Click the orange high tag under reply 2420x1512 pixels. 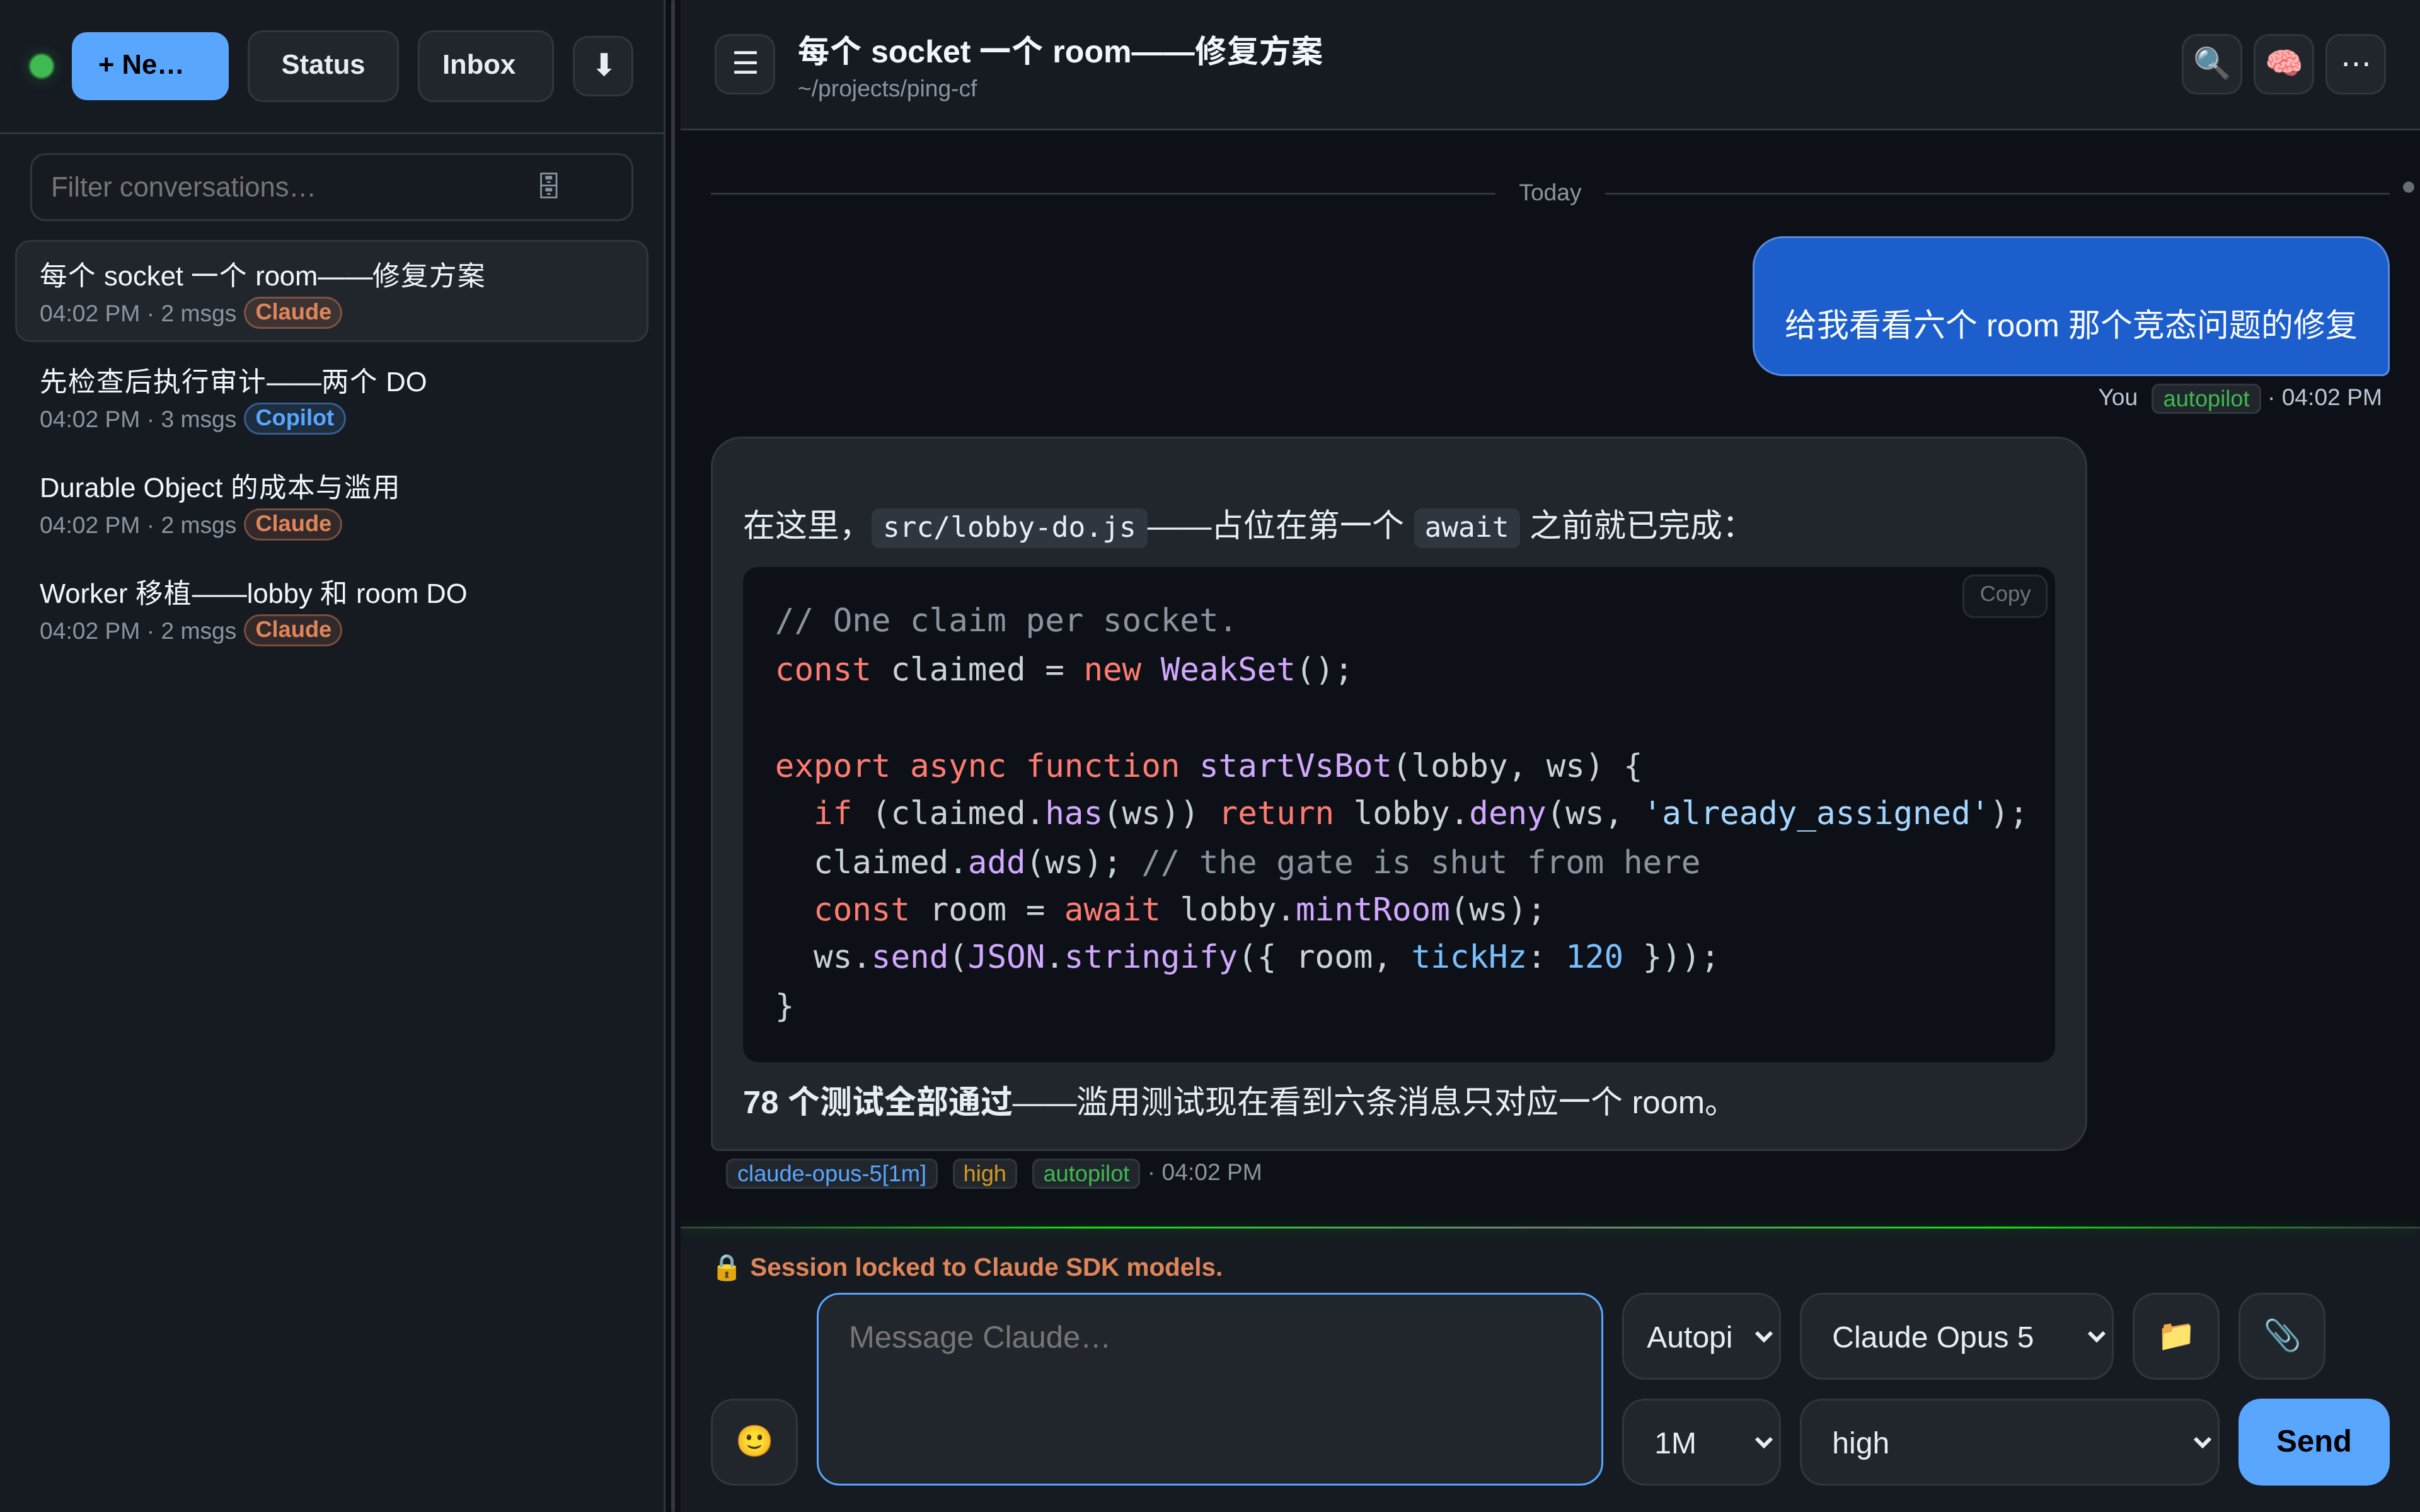(x=984, y=1173)
